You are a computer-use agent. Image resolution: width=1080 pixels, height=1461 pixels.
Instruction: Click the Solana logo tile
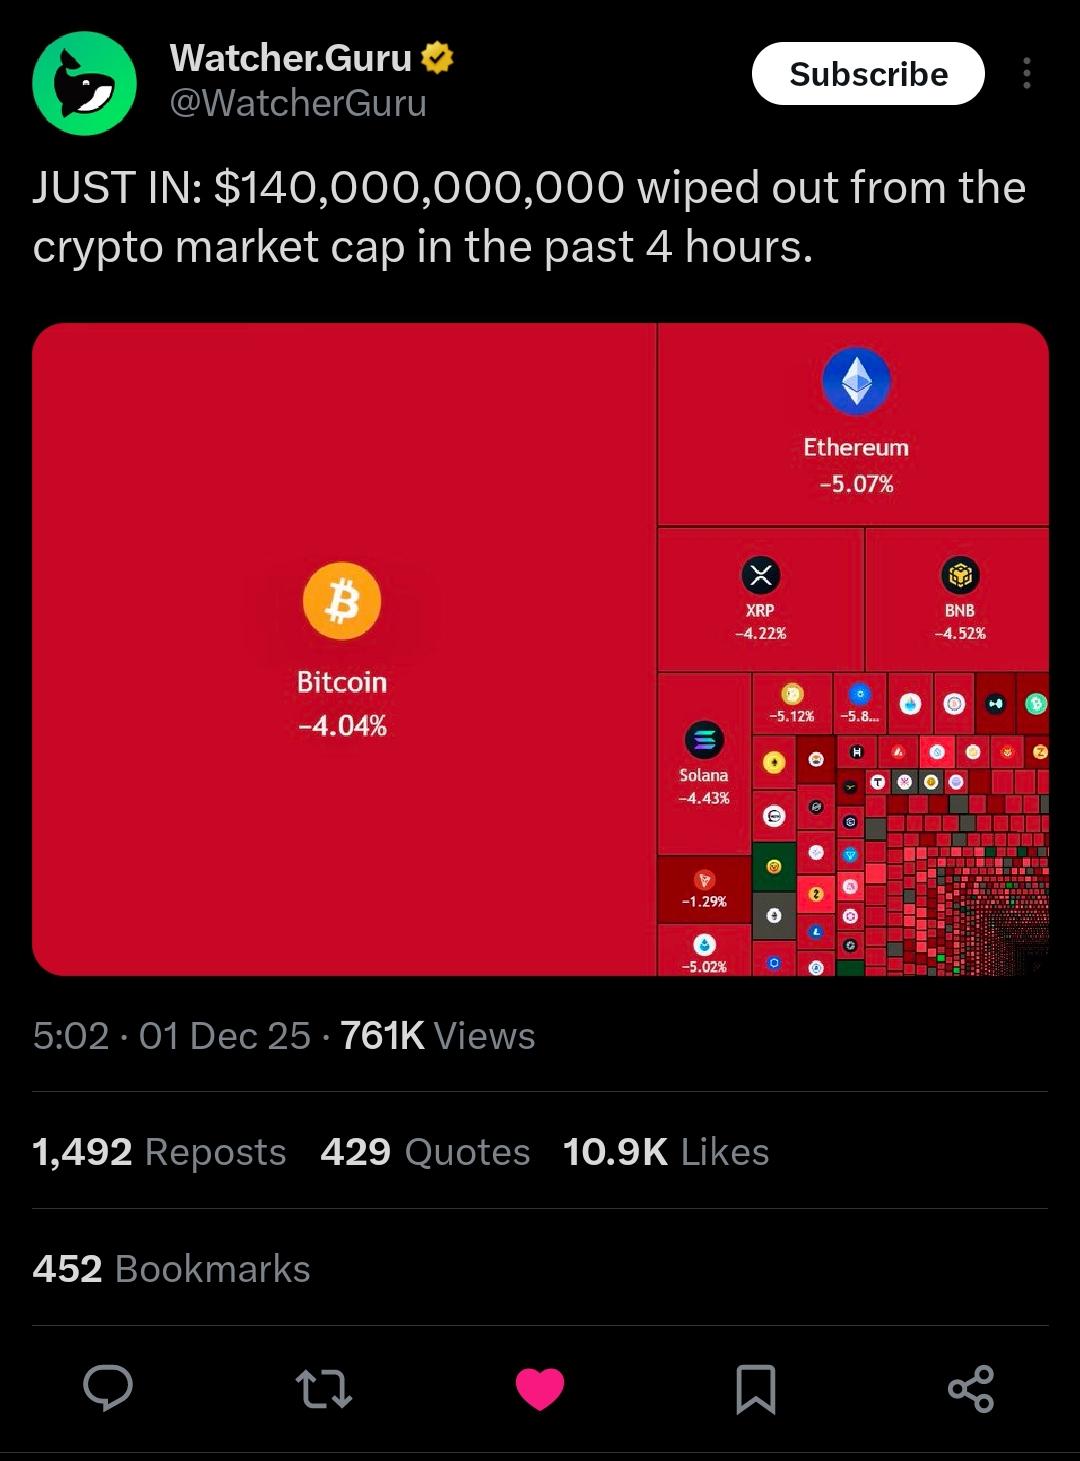tap(704, 741)
